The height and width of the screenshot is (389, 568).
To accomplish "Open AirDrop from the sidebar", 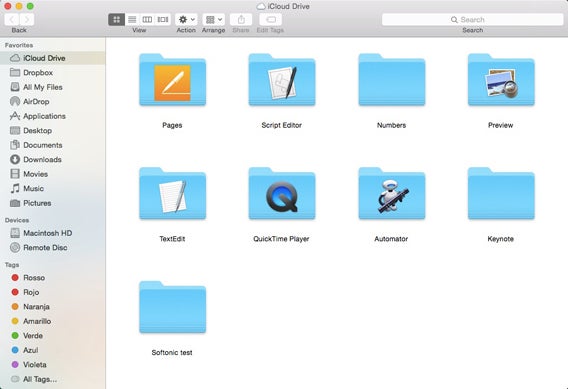I will pyautogui.click(x=53, y=101).
